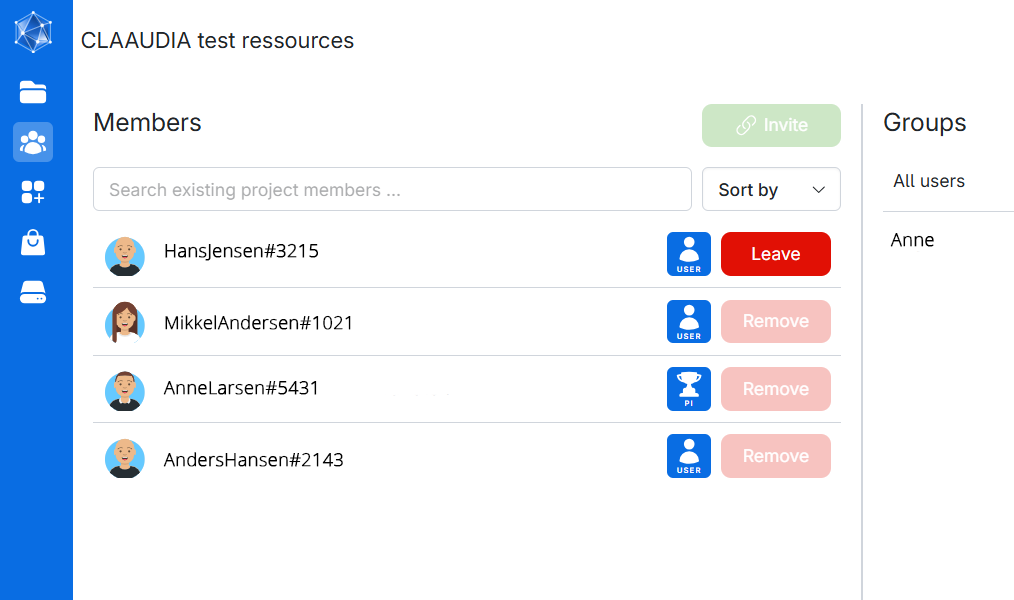Screen dimensions: 1014x600
Task: Click the app logo in sidebar
Action: [x=33, y=32]
